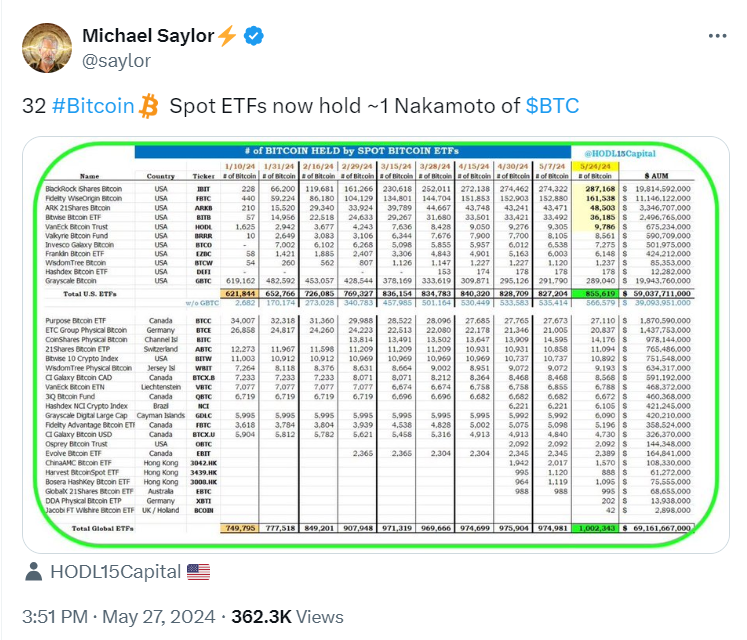Open the $BTC cashtag link
The height and width of the screenshot is (640, 747).
552,106
